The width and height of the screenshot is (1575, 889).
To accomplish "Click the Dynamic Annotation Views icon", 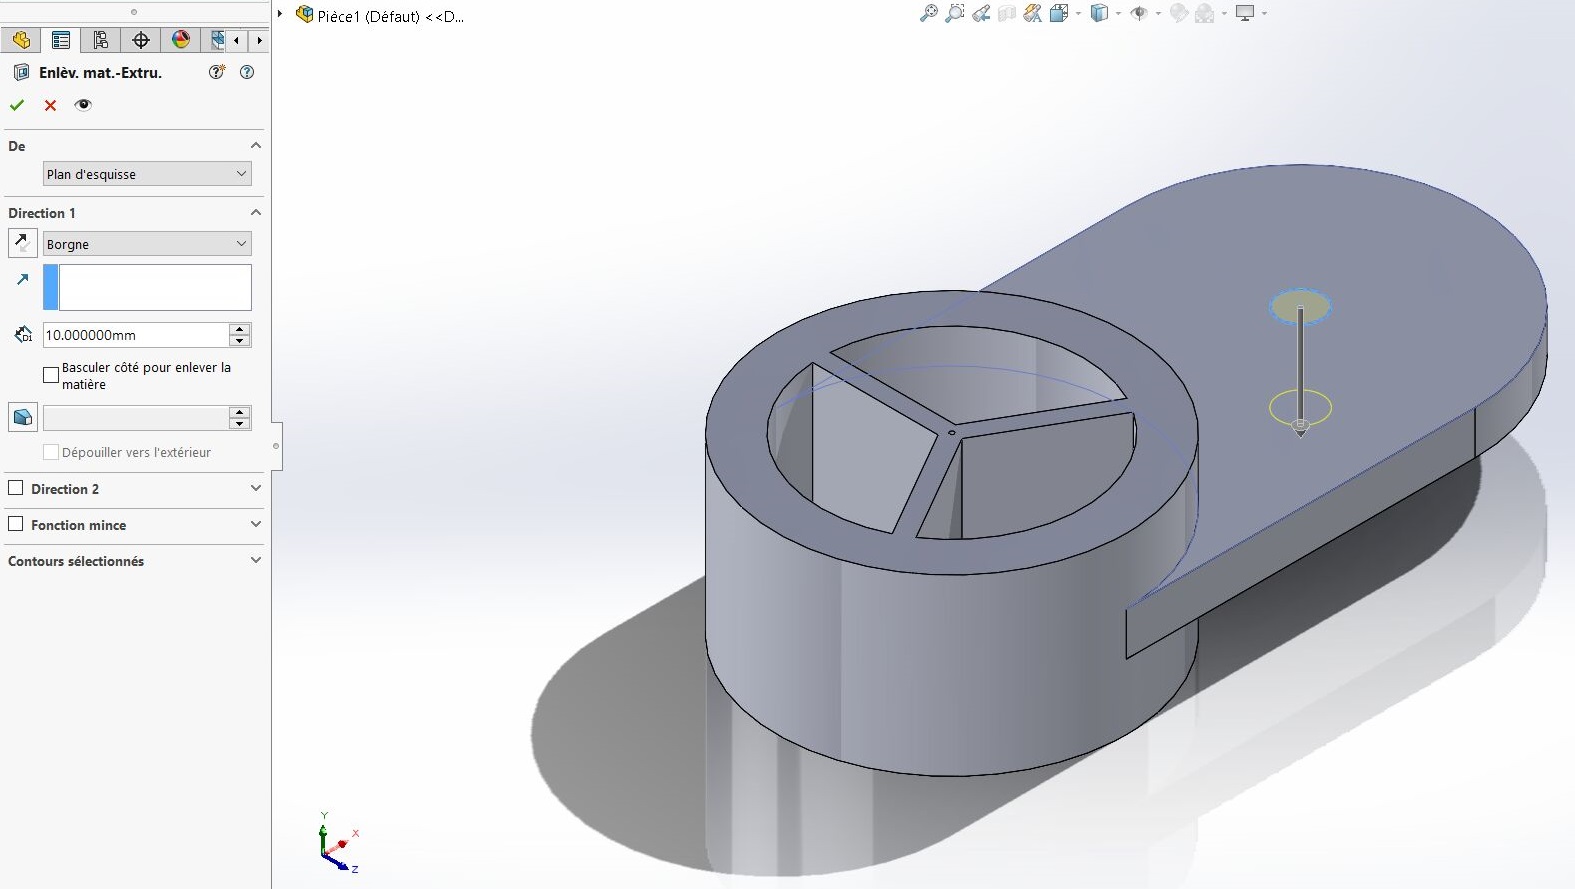I will coord(1033,13).
